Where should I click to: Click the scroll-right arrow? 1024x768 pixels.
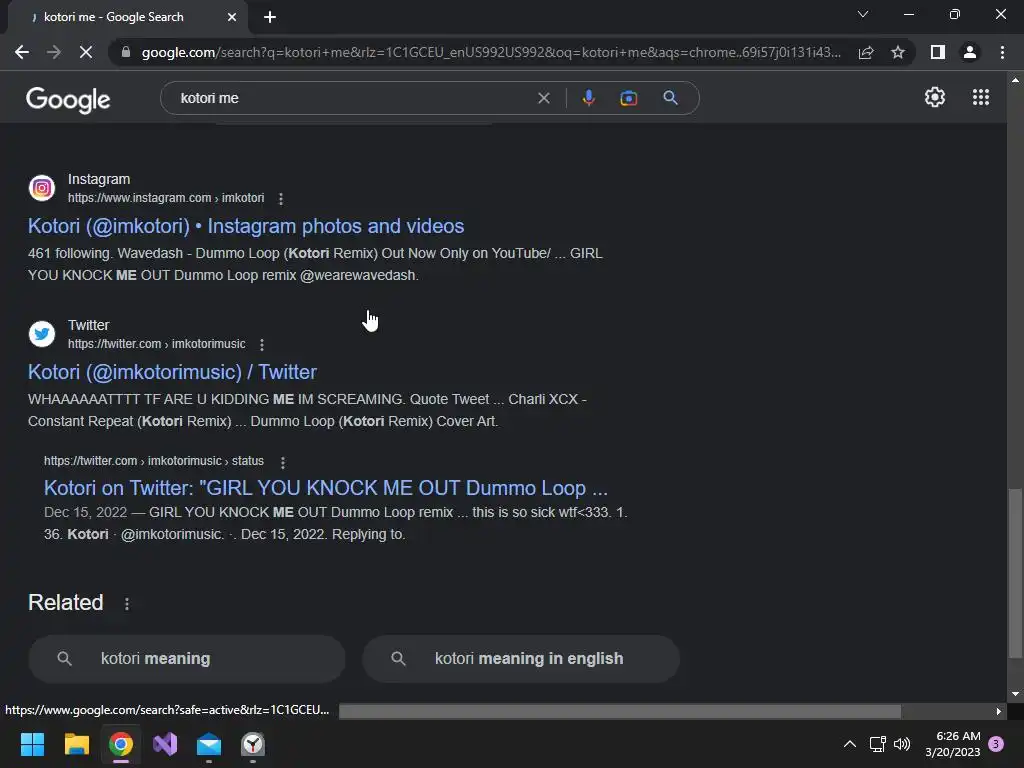pos(999,711)
